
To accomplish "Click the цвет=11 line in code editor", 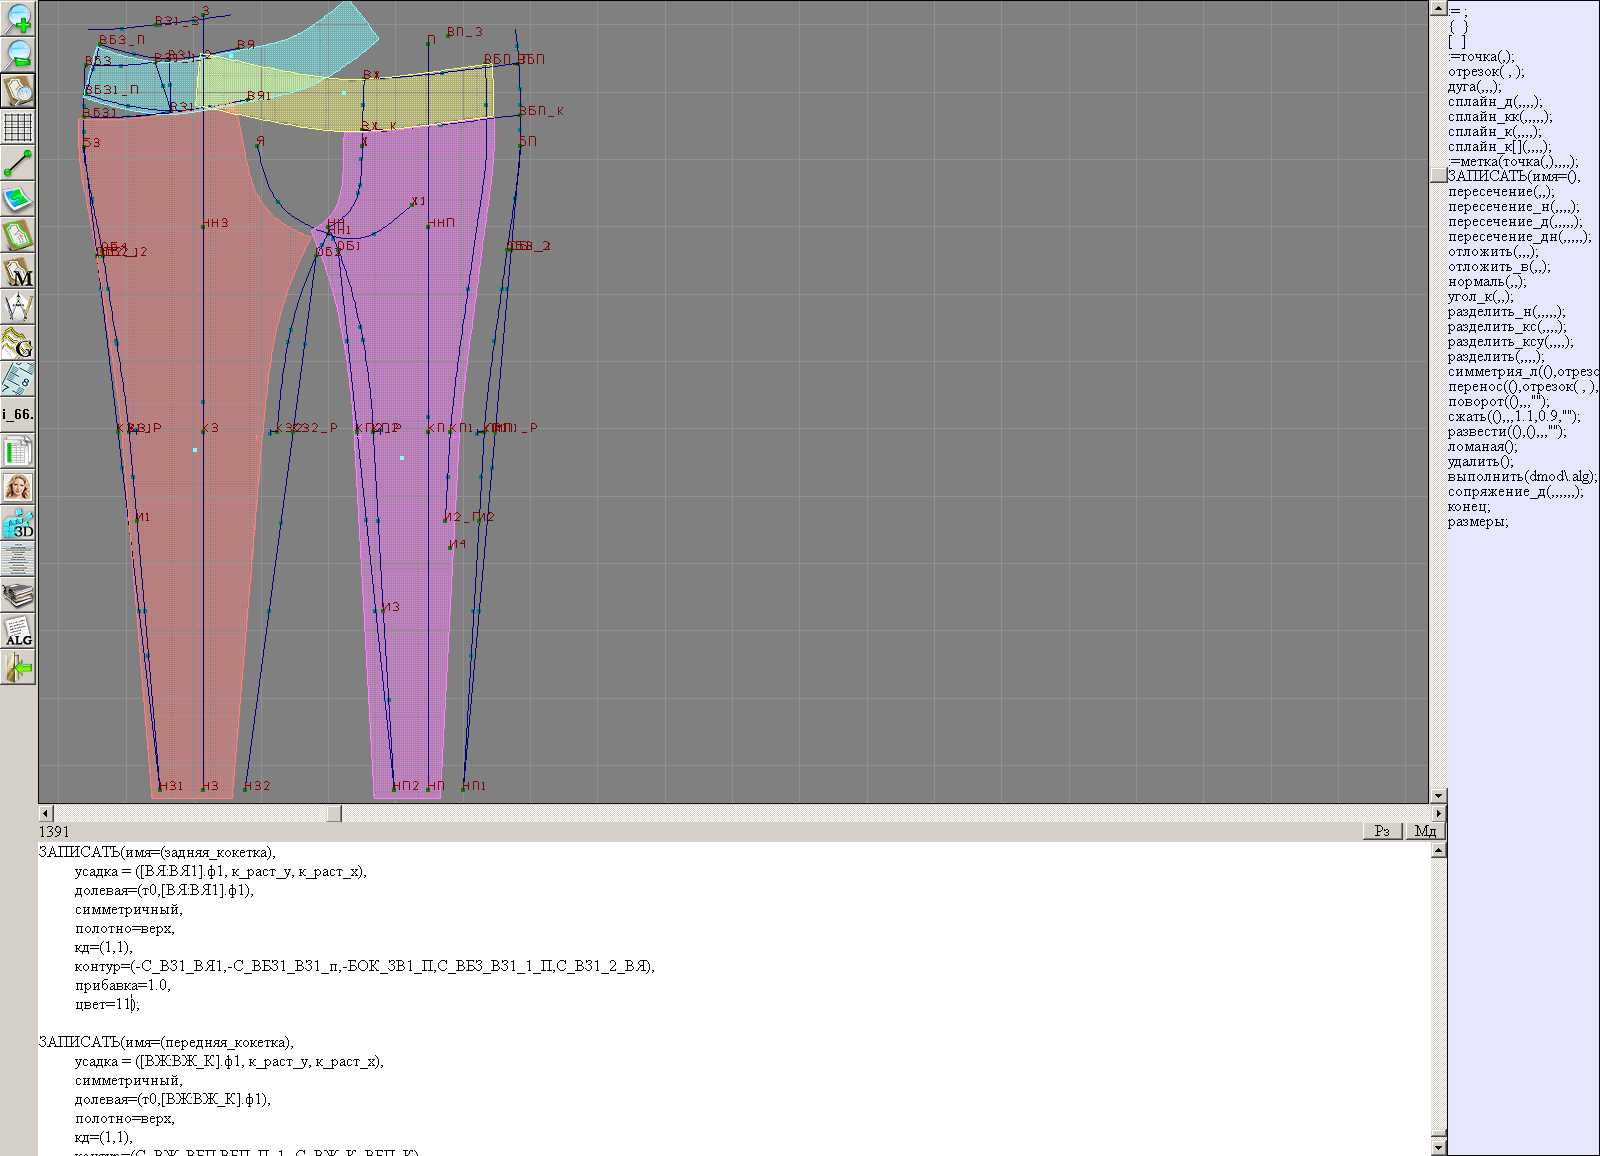I will click(x=107, y=1004).
